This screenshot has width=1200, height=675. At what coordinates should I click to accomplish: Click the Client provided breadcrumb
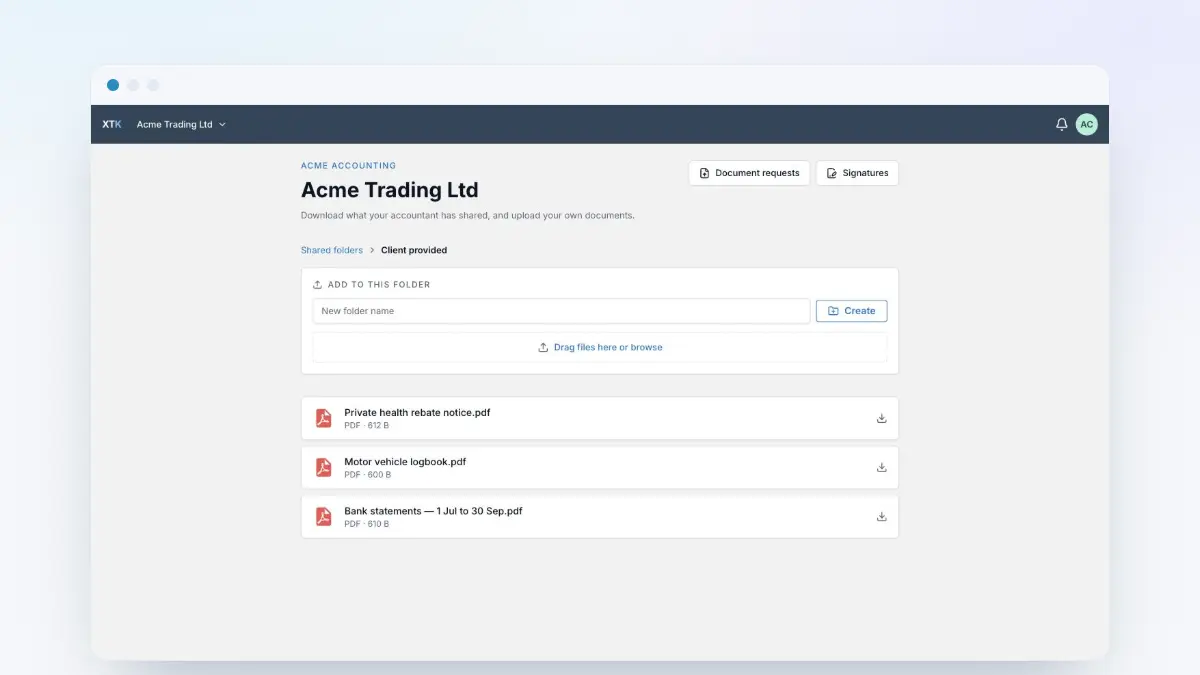(414, 250)
